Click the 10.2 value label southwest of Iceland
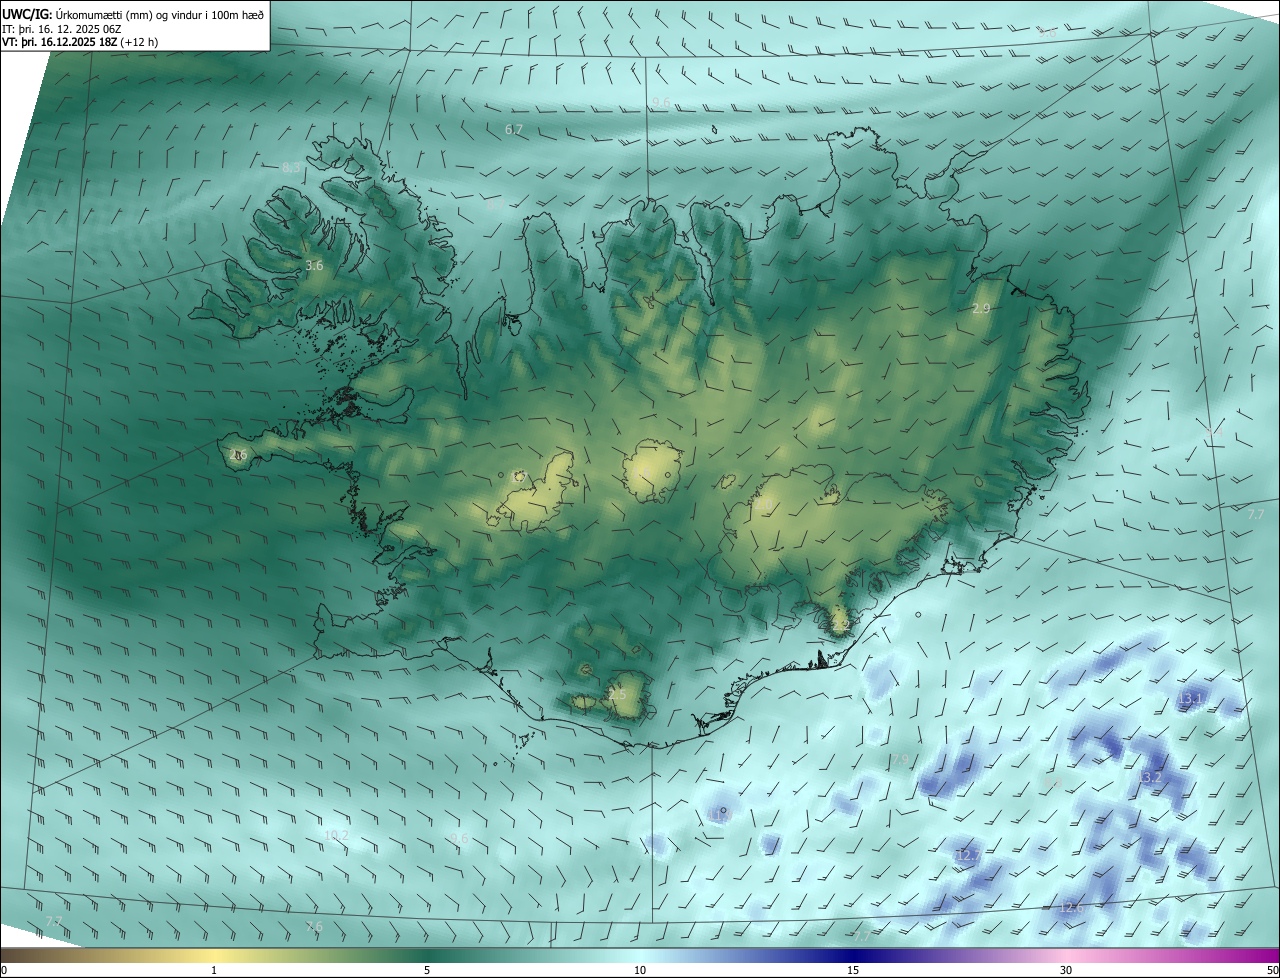 (x=337, y=836)
